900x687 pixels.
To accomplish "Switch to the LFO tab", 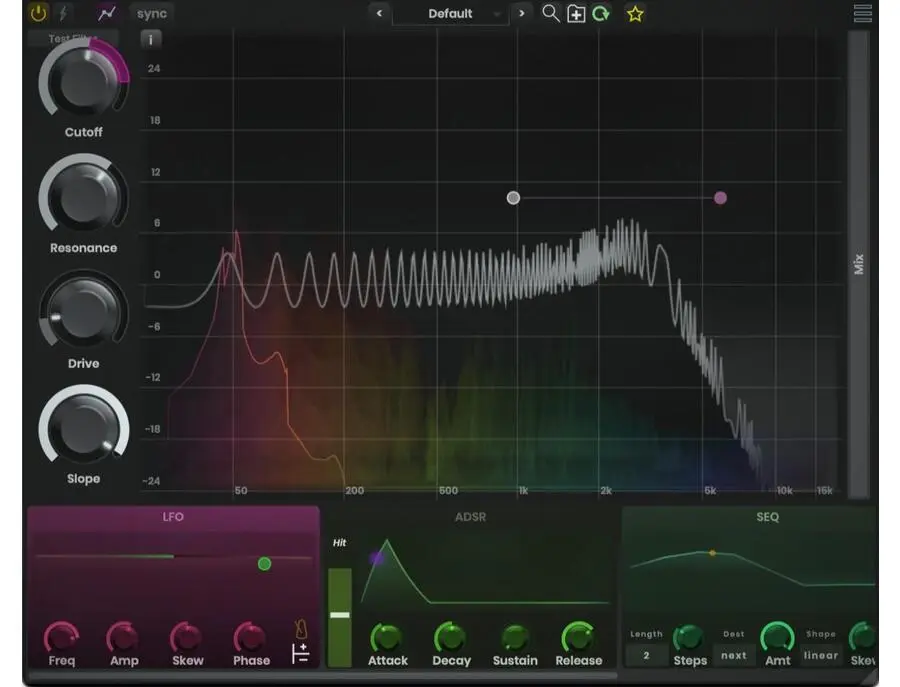I will tap(173, 517).
